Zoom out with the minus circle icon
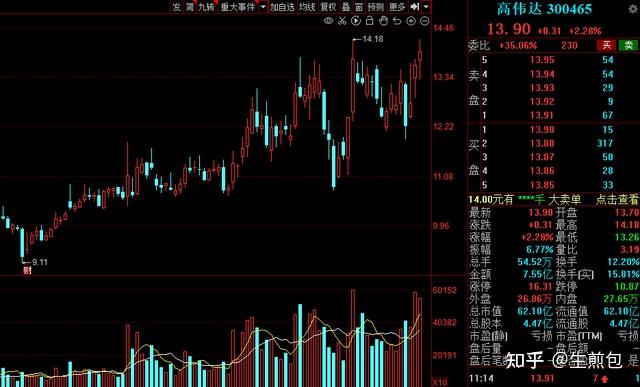 pos(424,20)
